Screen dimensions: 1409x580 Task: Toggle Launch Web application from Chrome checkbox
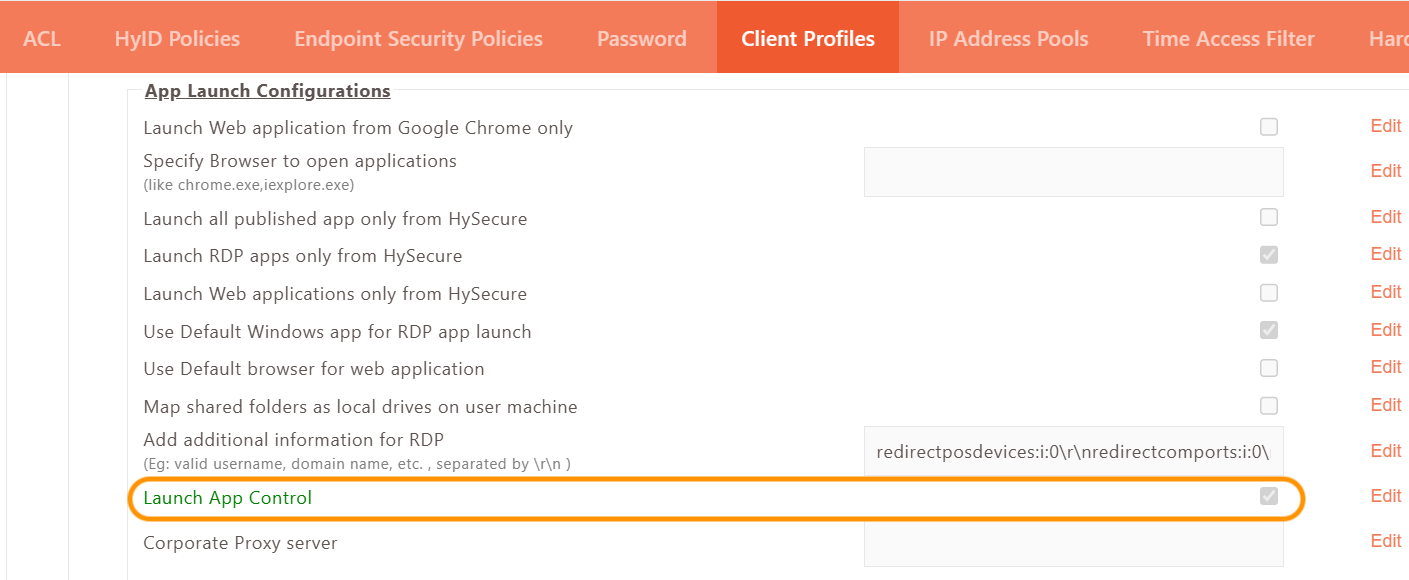tap(1269, 127)
